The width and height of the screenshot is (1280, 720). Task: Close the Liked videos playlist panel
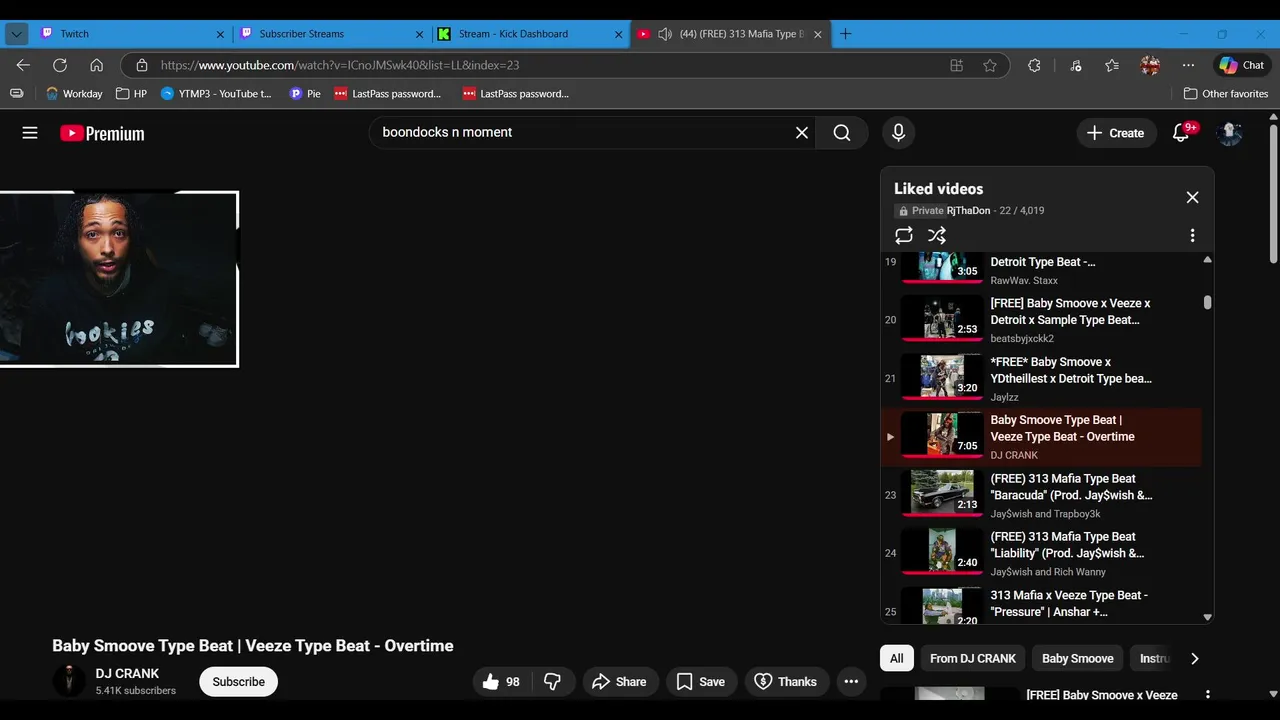(1192, 198)
